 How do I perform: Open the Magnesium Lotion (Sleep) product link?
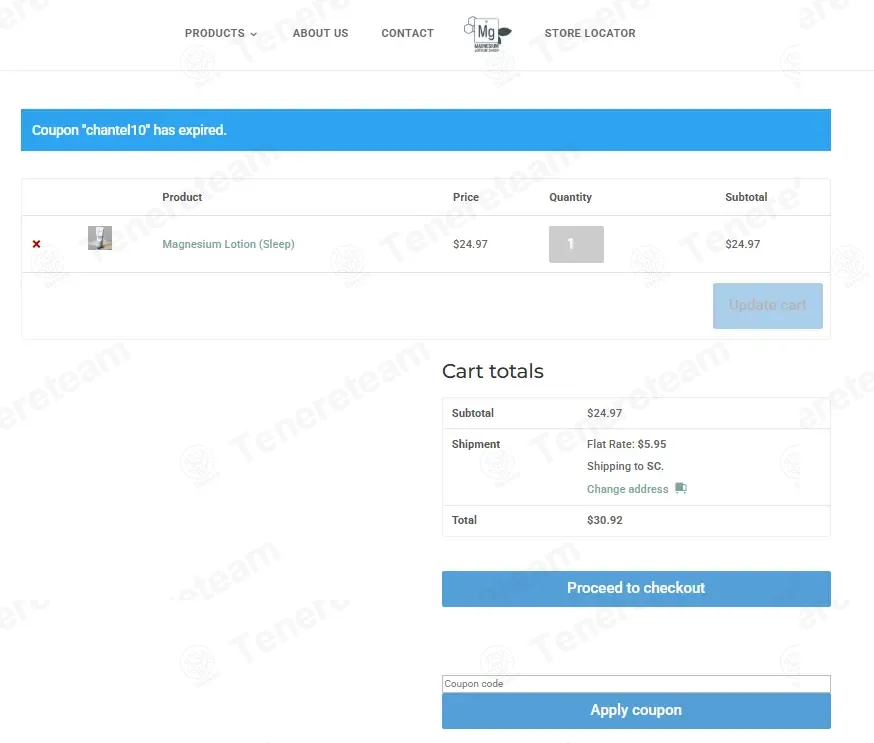click(x=229, y=244)
